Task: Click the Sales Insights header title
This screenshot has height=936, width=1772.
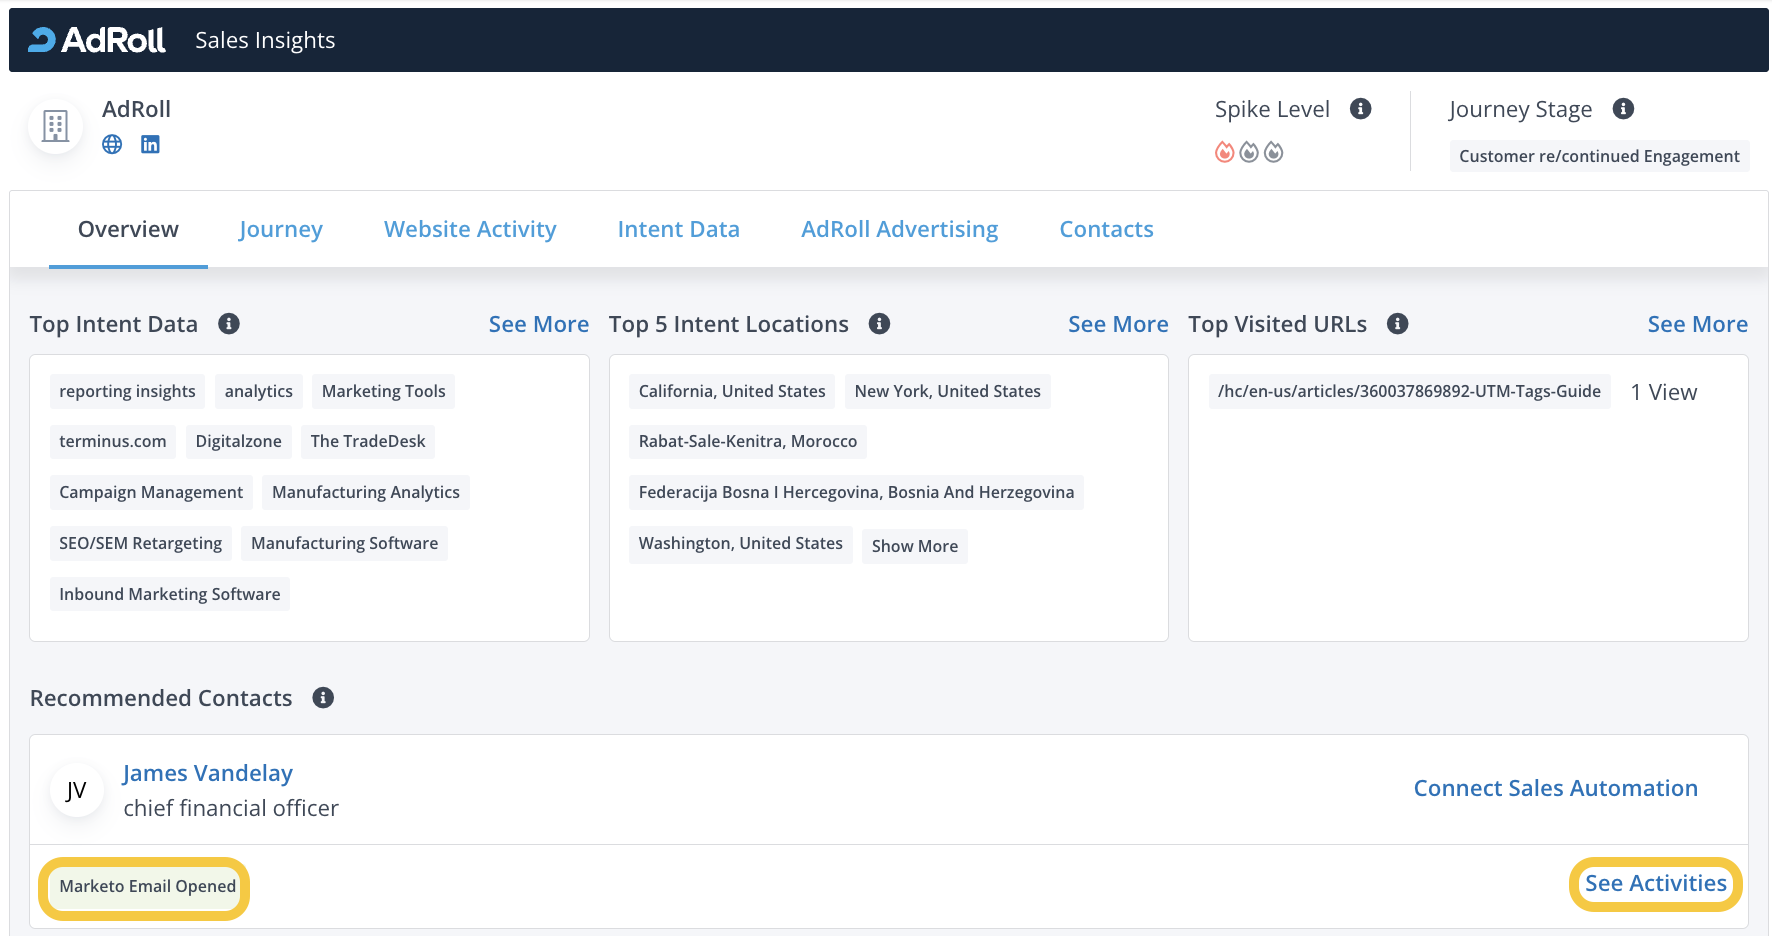Action: pos(265,40)
